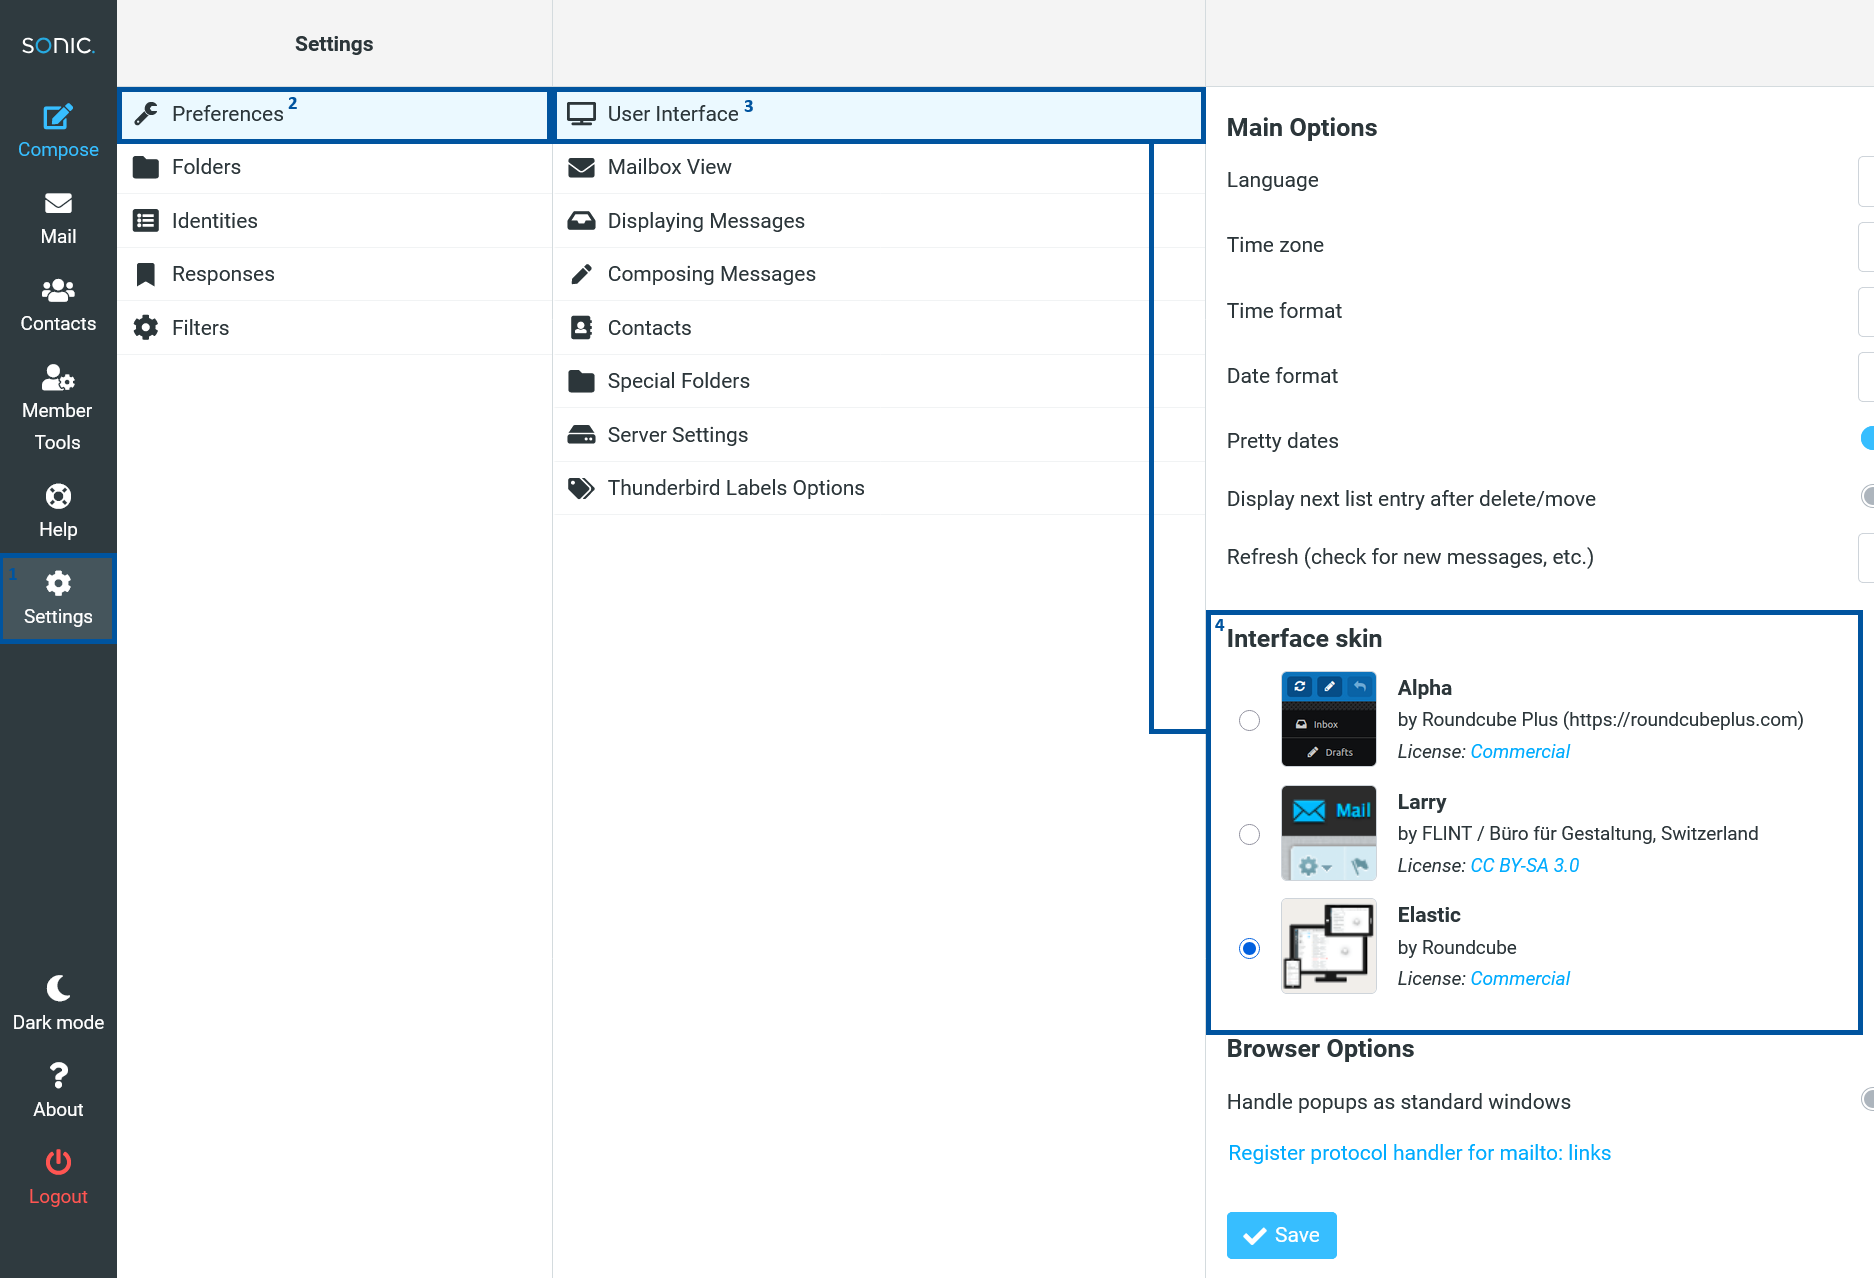This screenshot has height=1278, width=1874.
Task: Click the Server Settings drive icon
Action: (x=581, y=435)
